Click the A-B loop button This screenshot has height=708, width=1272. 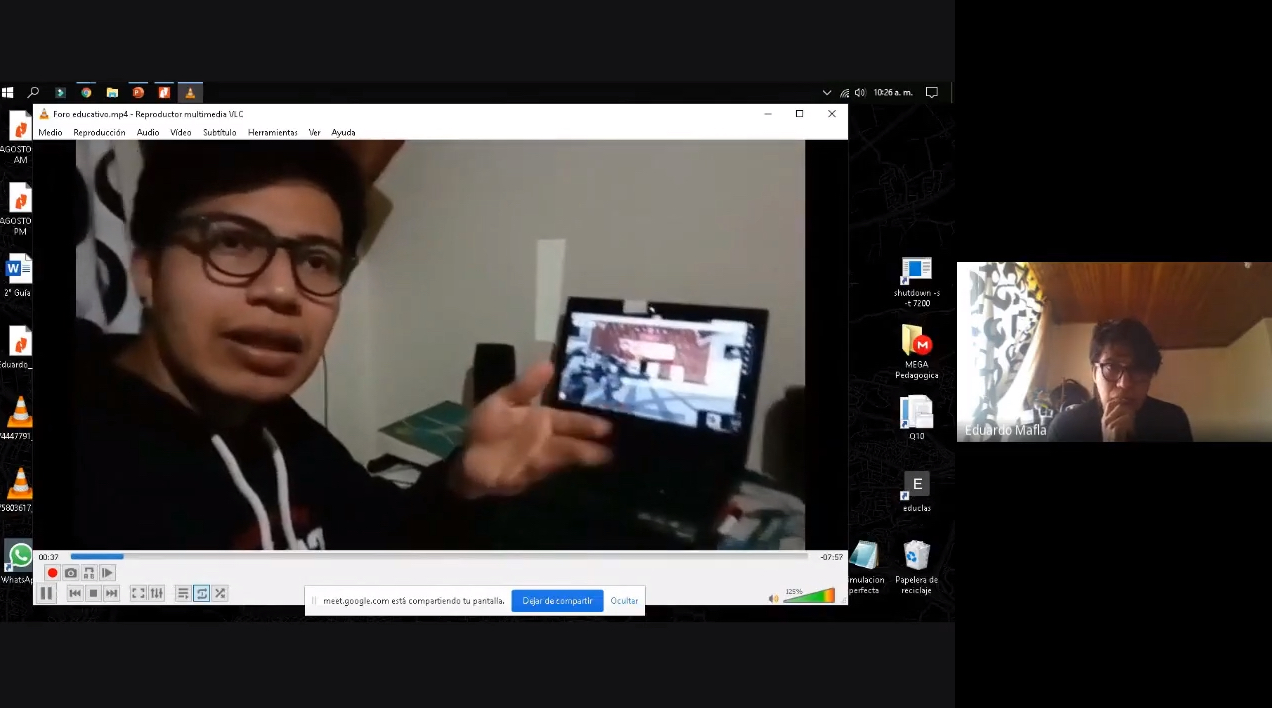[x=89, y=573]
